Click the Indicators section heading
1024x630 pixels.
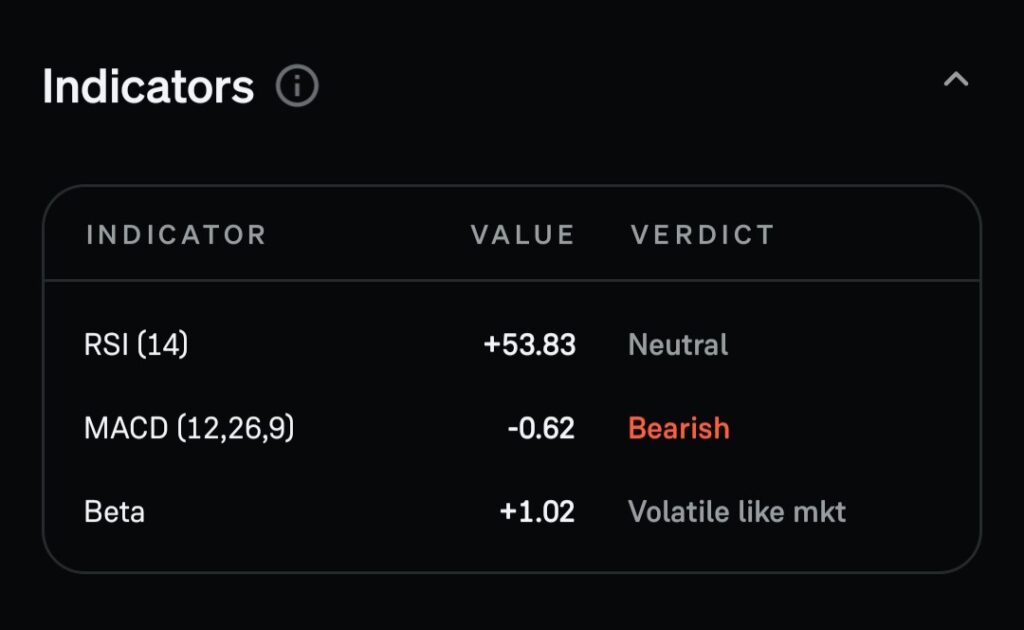point(148,87)
